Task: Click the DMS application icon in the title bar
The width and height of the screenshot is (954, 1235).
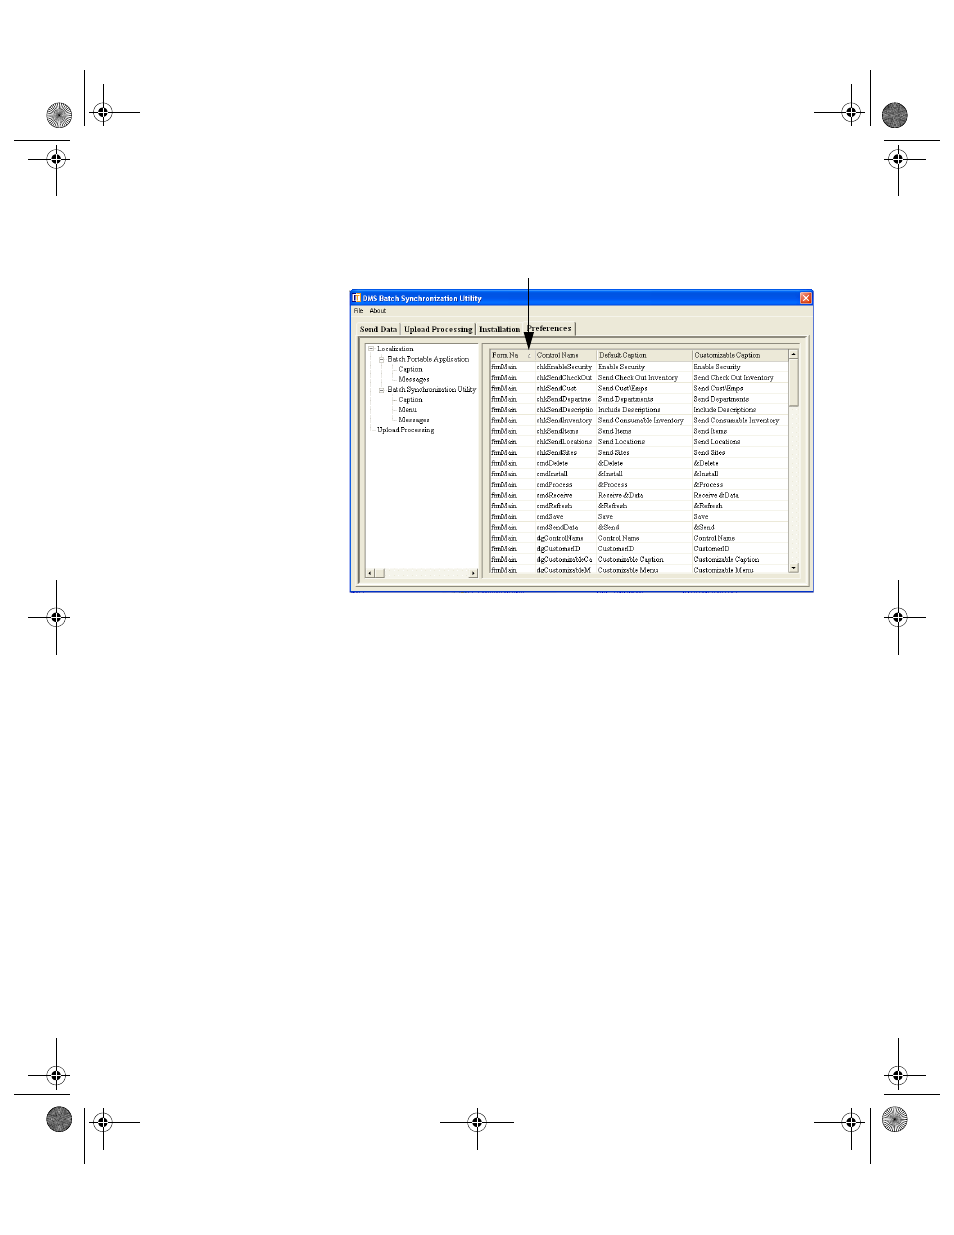Action: click(x=356, y=298)
